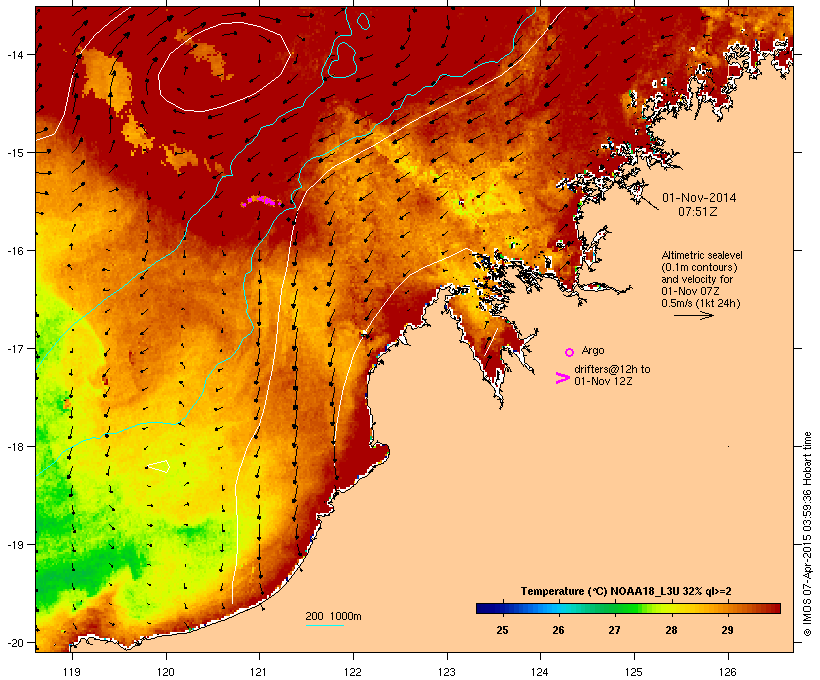Click the 'Argo' legend label
Image resolution: width=820 pixels, height=680 pixels.
click(x=593, y=350)
